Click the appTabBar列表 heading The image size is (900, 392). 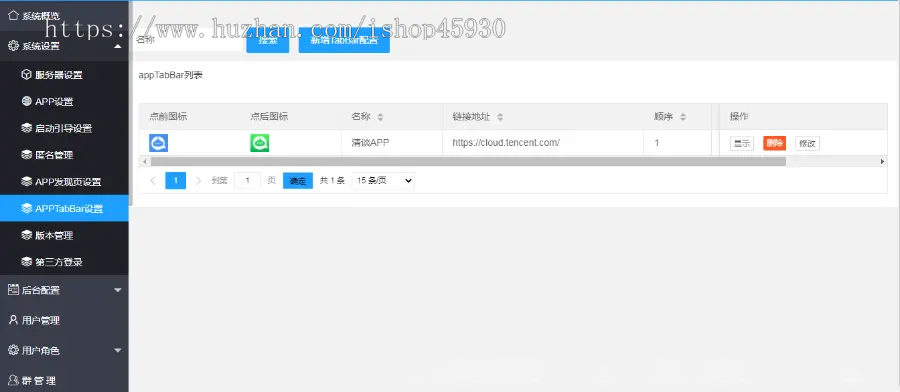(170, 75)
